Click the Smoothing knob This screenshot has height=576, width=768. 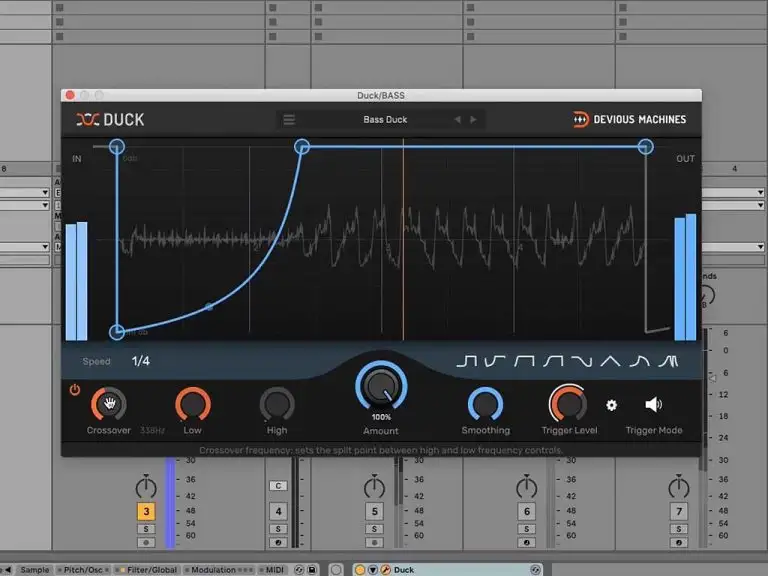tap(485, 405)
